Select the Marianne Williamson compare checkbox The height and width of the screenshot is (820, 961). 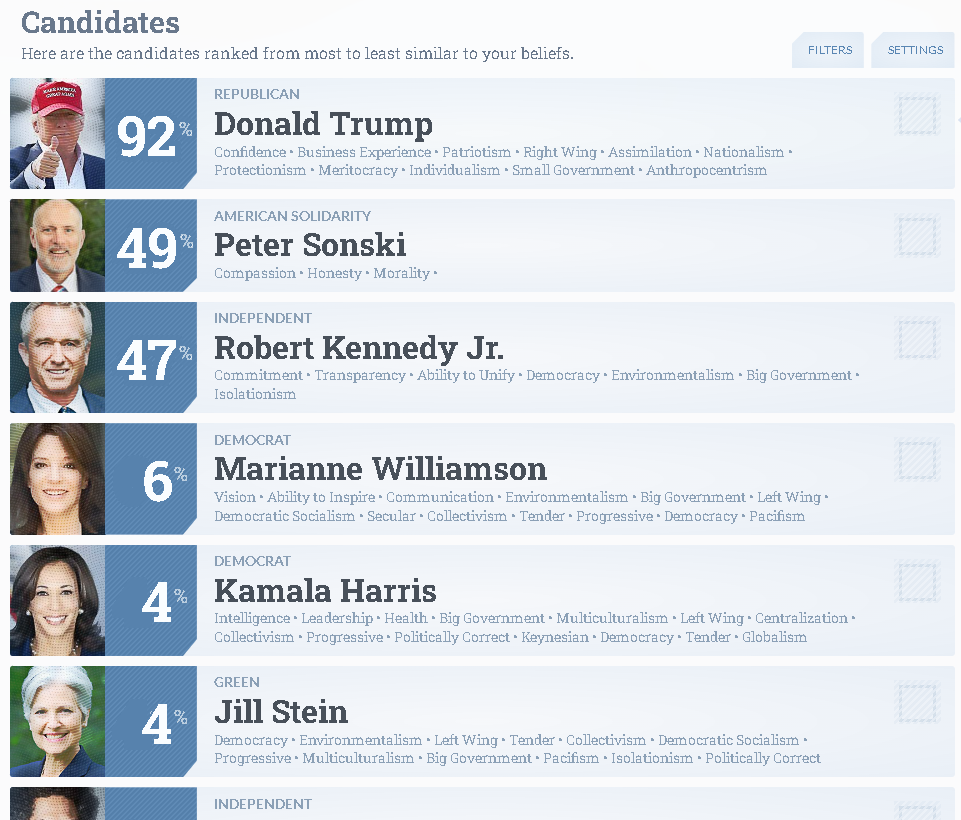(x=916, y=460)
